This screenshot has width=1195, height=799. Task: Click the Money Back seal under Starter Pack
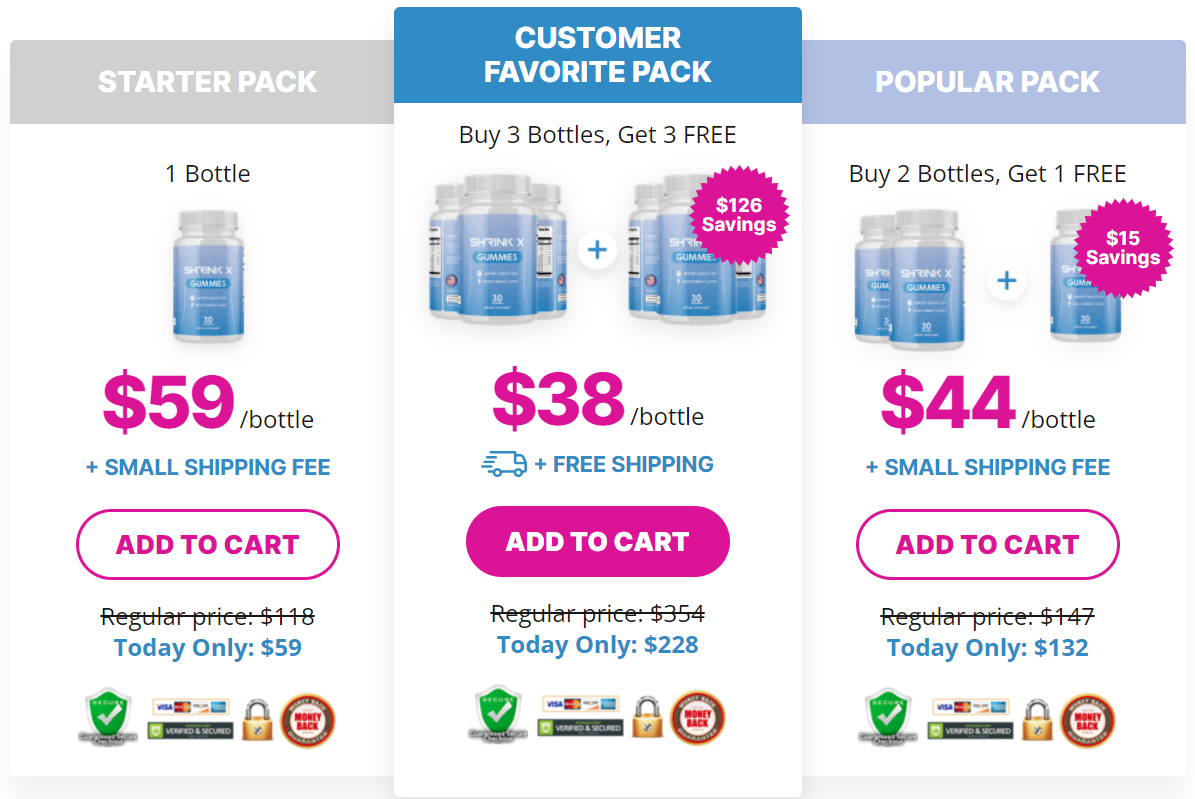307,717
